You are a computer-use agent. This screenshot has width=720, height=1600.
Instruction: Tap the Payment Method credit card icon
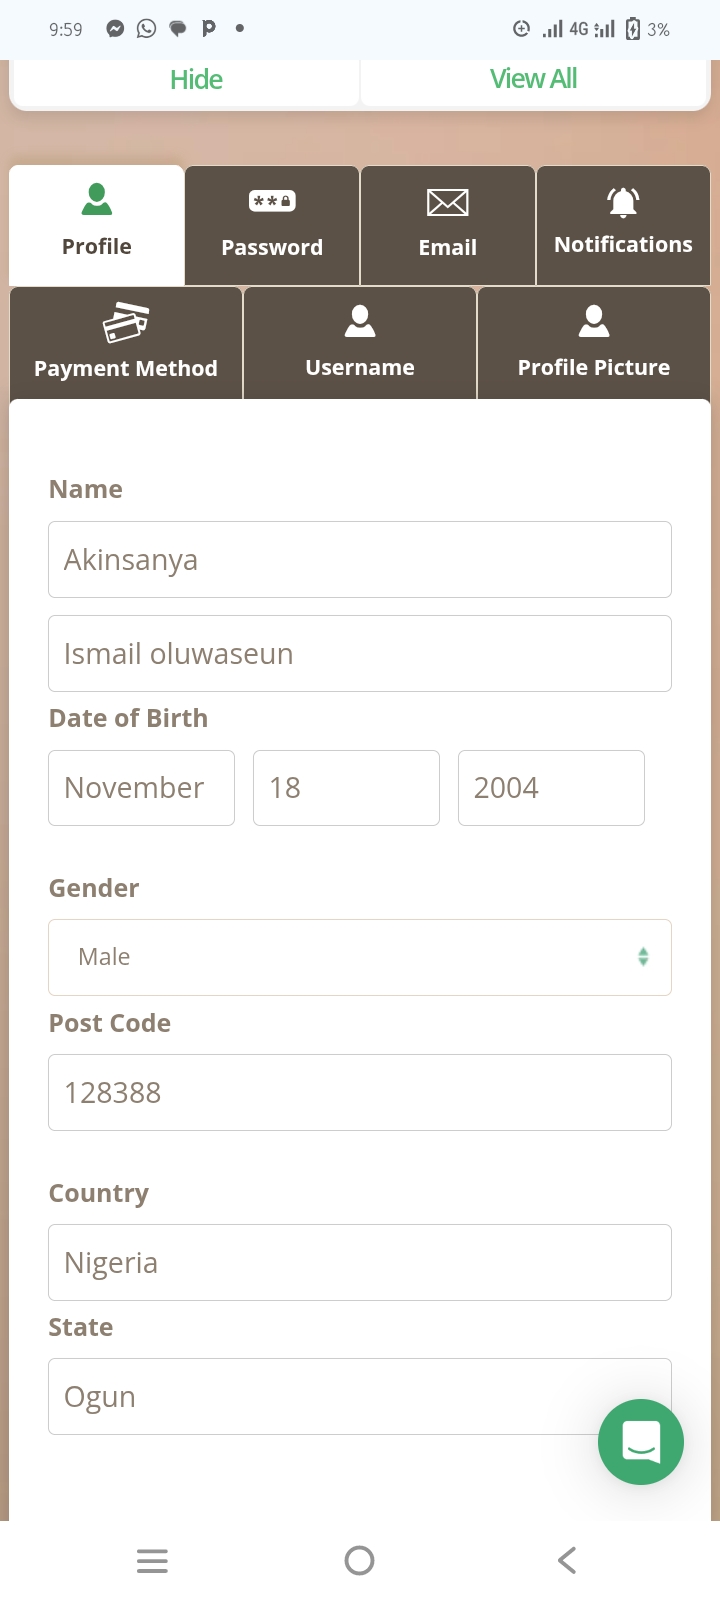[x=126, y=323]
